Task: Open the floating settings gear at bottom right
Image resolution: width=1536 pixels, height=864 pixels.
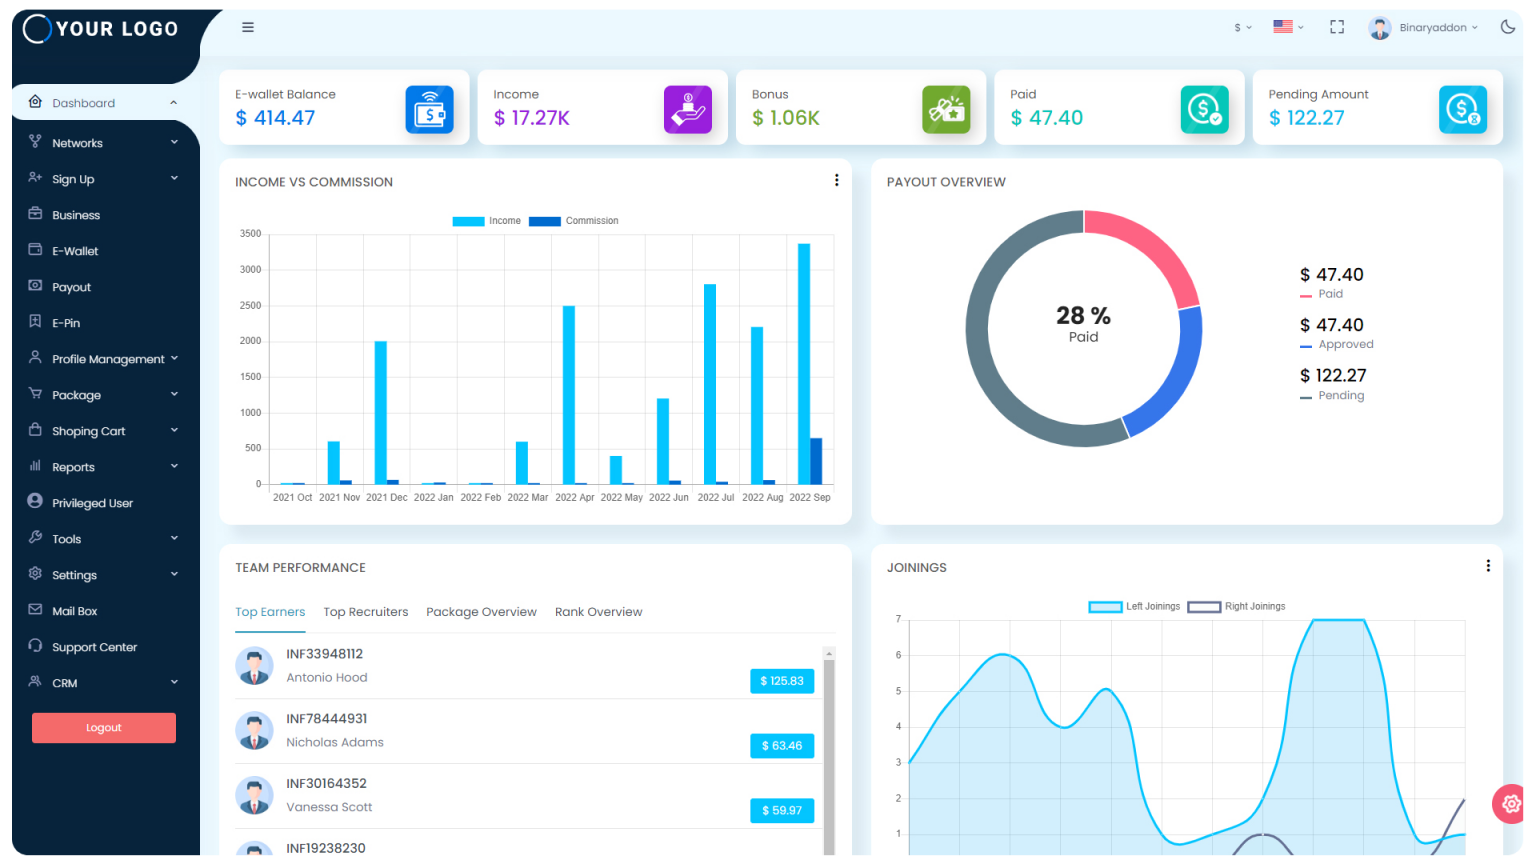Action: 1509,804
